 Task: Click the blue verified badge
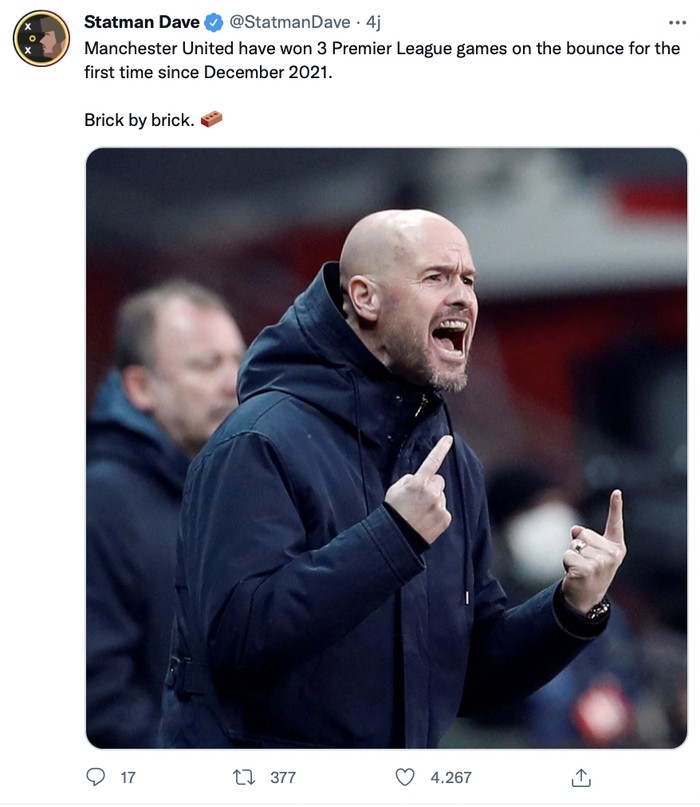214,22
